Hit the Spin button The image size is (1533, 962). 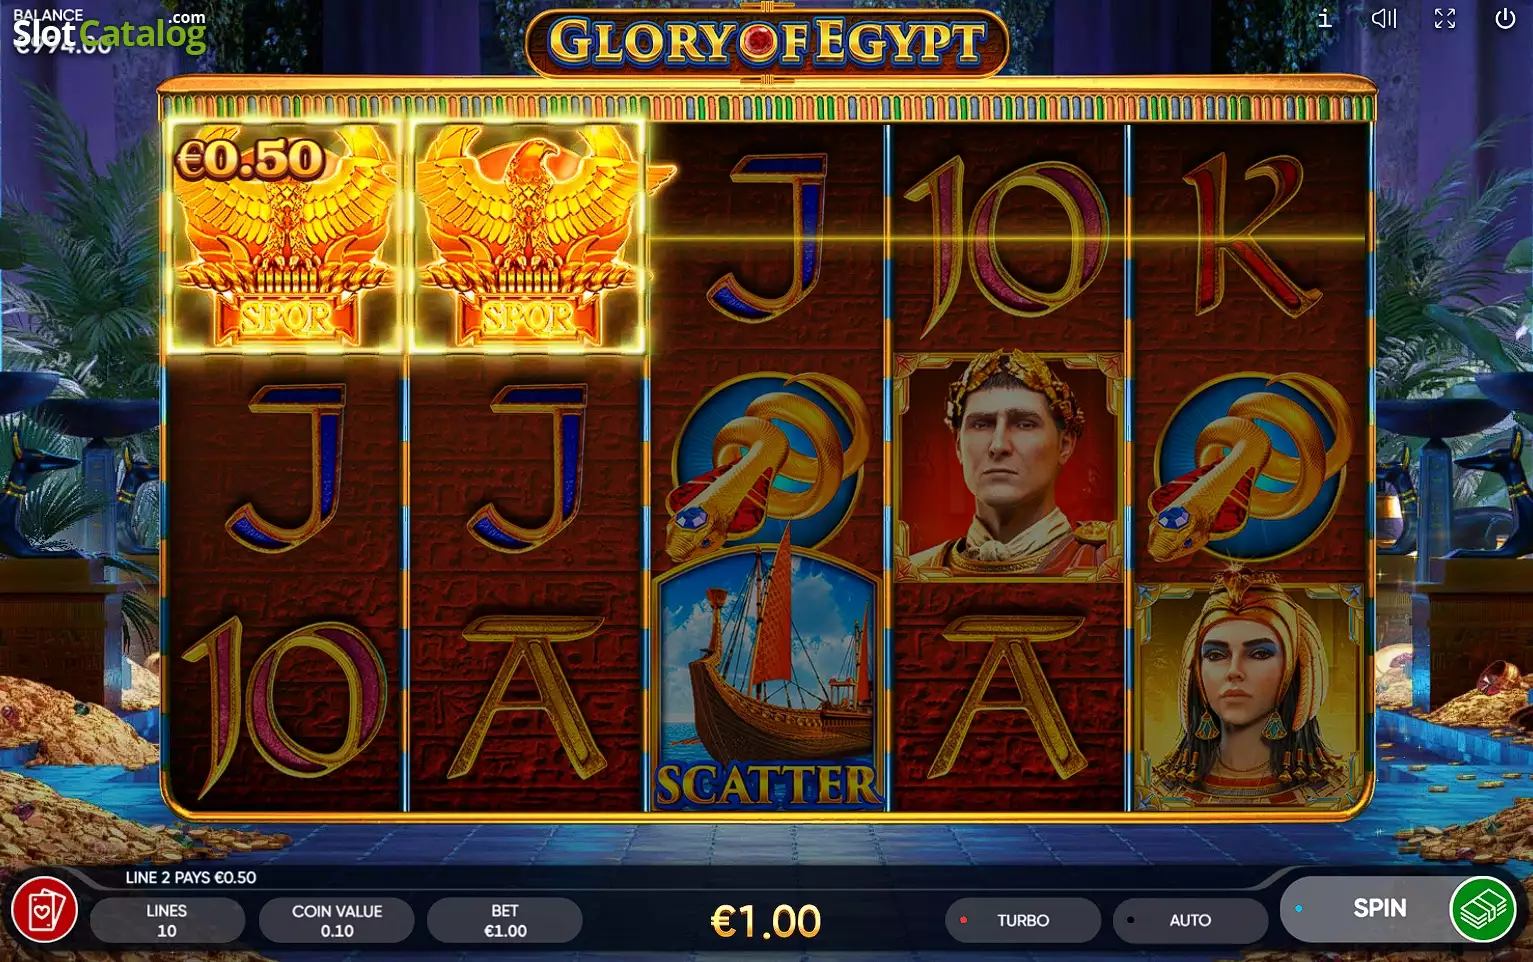1380,908
